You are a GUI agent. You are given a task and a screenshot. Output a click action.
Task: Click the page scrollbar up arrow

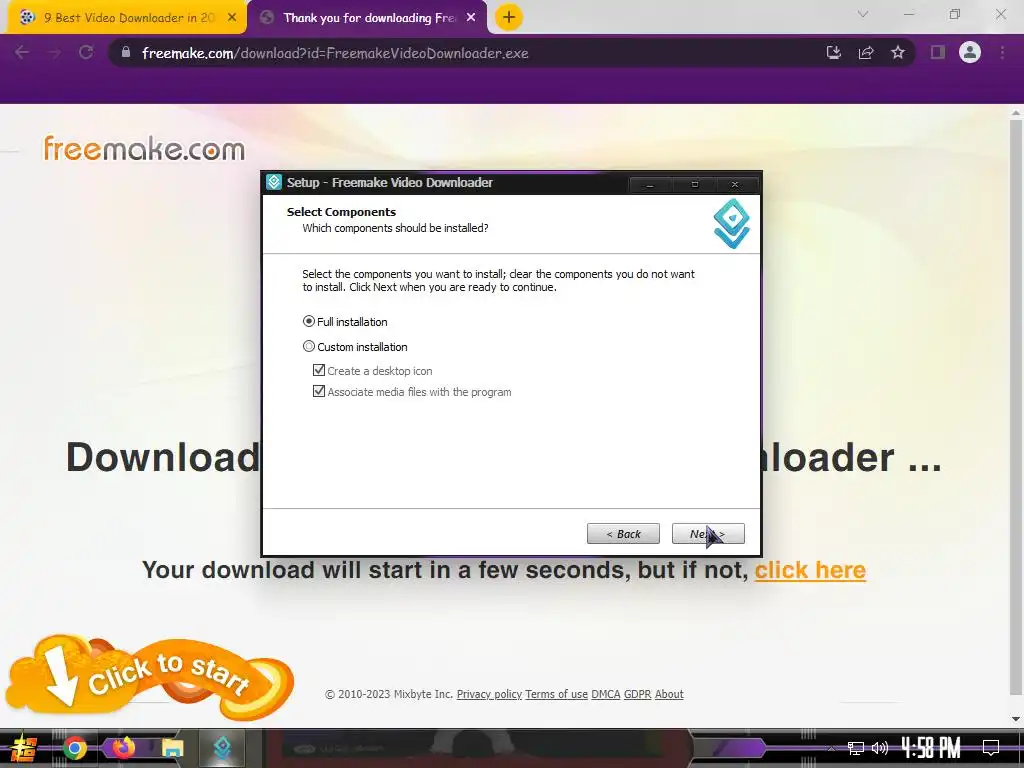click(1016, 112)
